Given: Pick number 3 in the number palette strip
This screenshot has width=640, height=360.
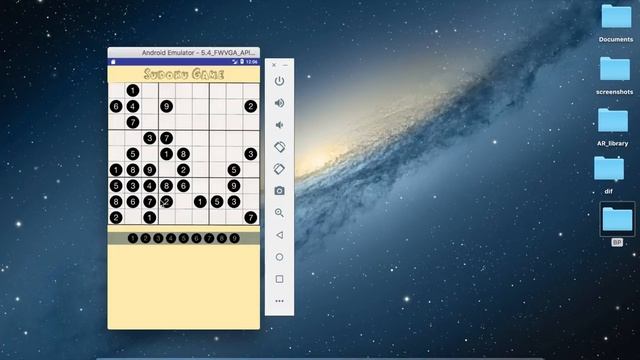Looking at the screenshot, I should [158, 238].
